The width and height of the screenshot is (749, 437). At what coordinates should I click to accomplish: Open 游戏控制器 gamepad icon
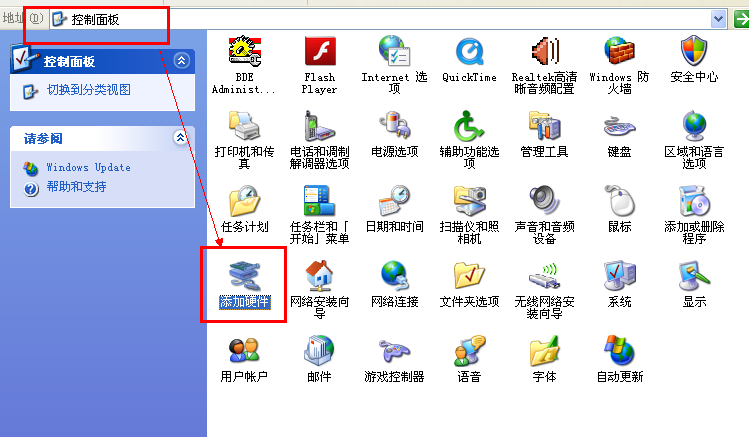pyautogui.click(x=394, y=351)
